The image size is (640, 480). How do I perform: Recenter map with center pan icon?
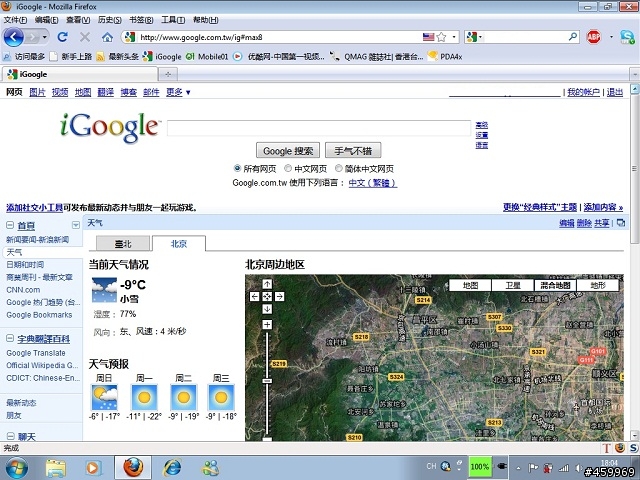[x=267, y=296]
